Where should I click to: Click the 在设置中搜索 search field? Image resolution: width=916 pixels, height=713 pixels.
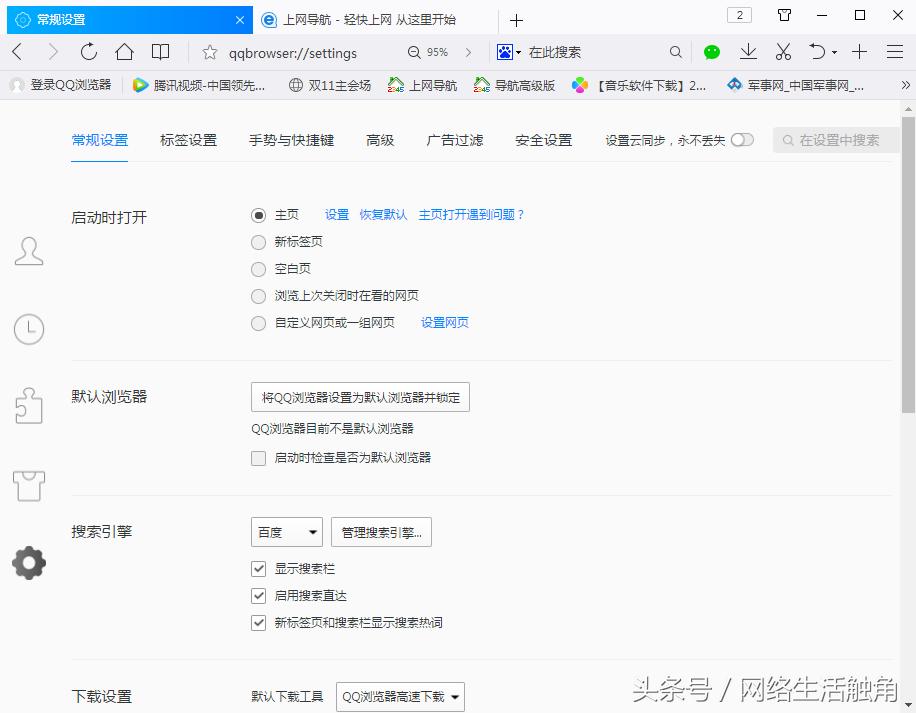coord(838,141)
